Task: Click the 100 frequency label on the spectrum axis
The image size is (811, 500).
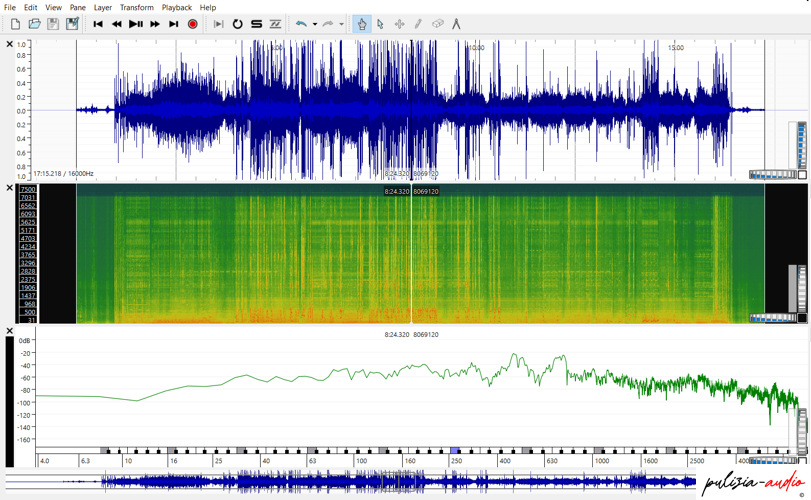Action: click(x=362, y=461)
